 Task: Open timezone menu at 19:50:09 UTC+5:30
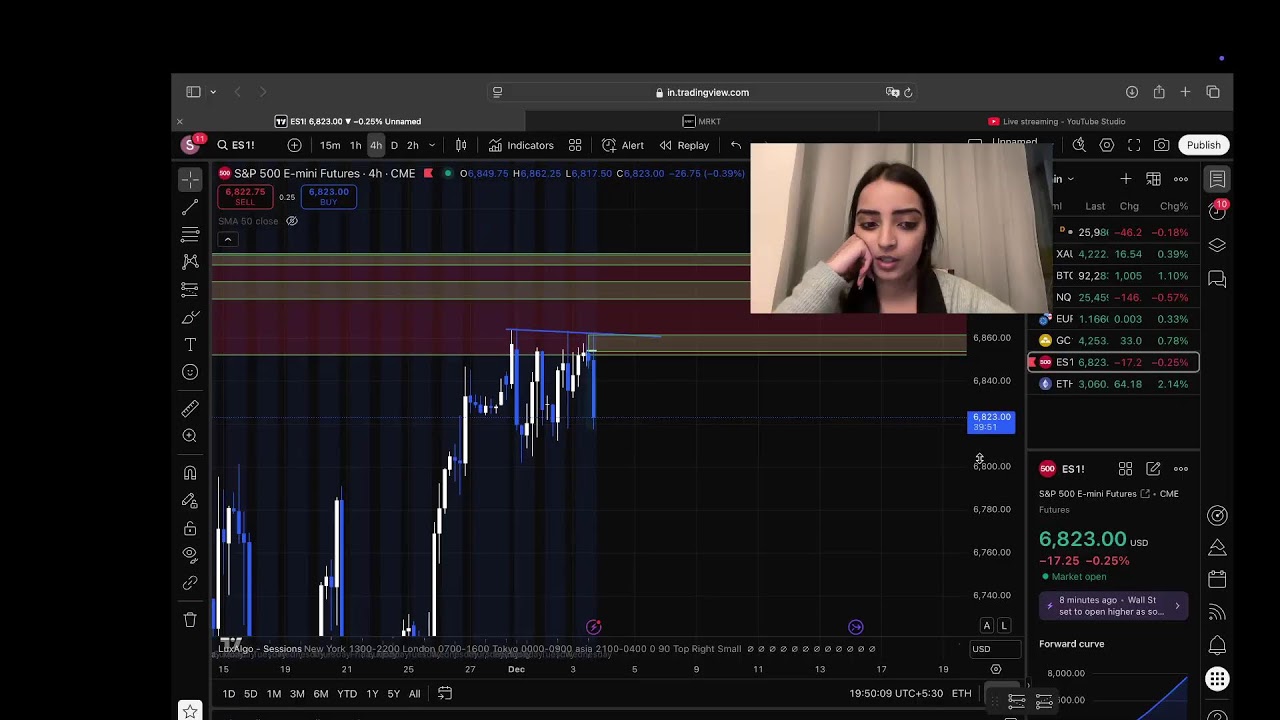pos(896,694)
